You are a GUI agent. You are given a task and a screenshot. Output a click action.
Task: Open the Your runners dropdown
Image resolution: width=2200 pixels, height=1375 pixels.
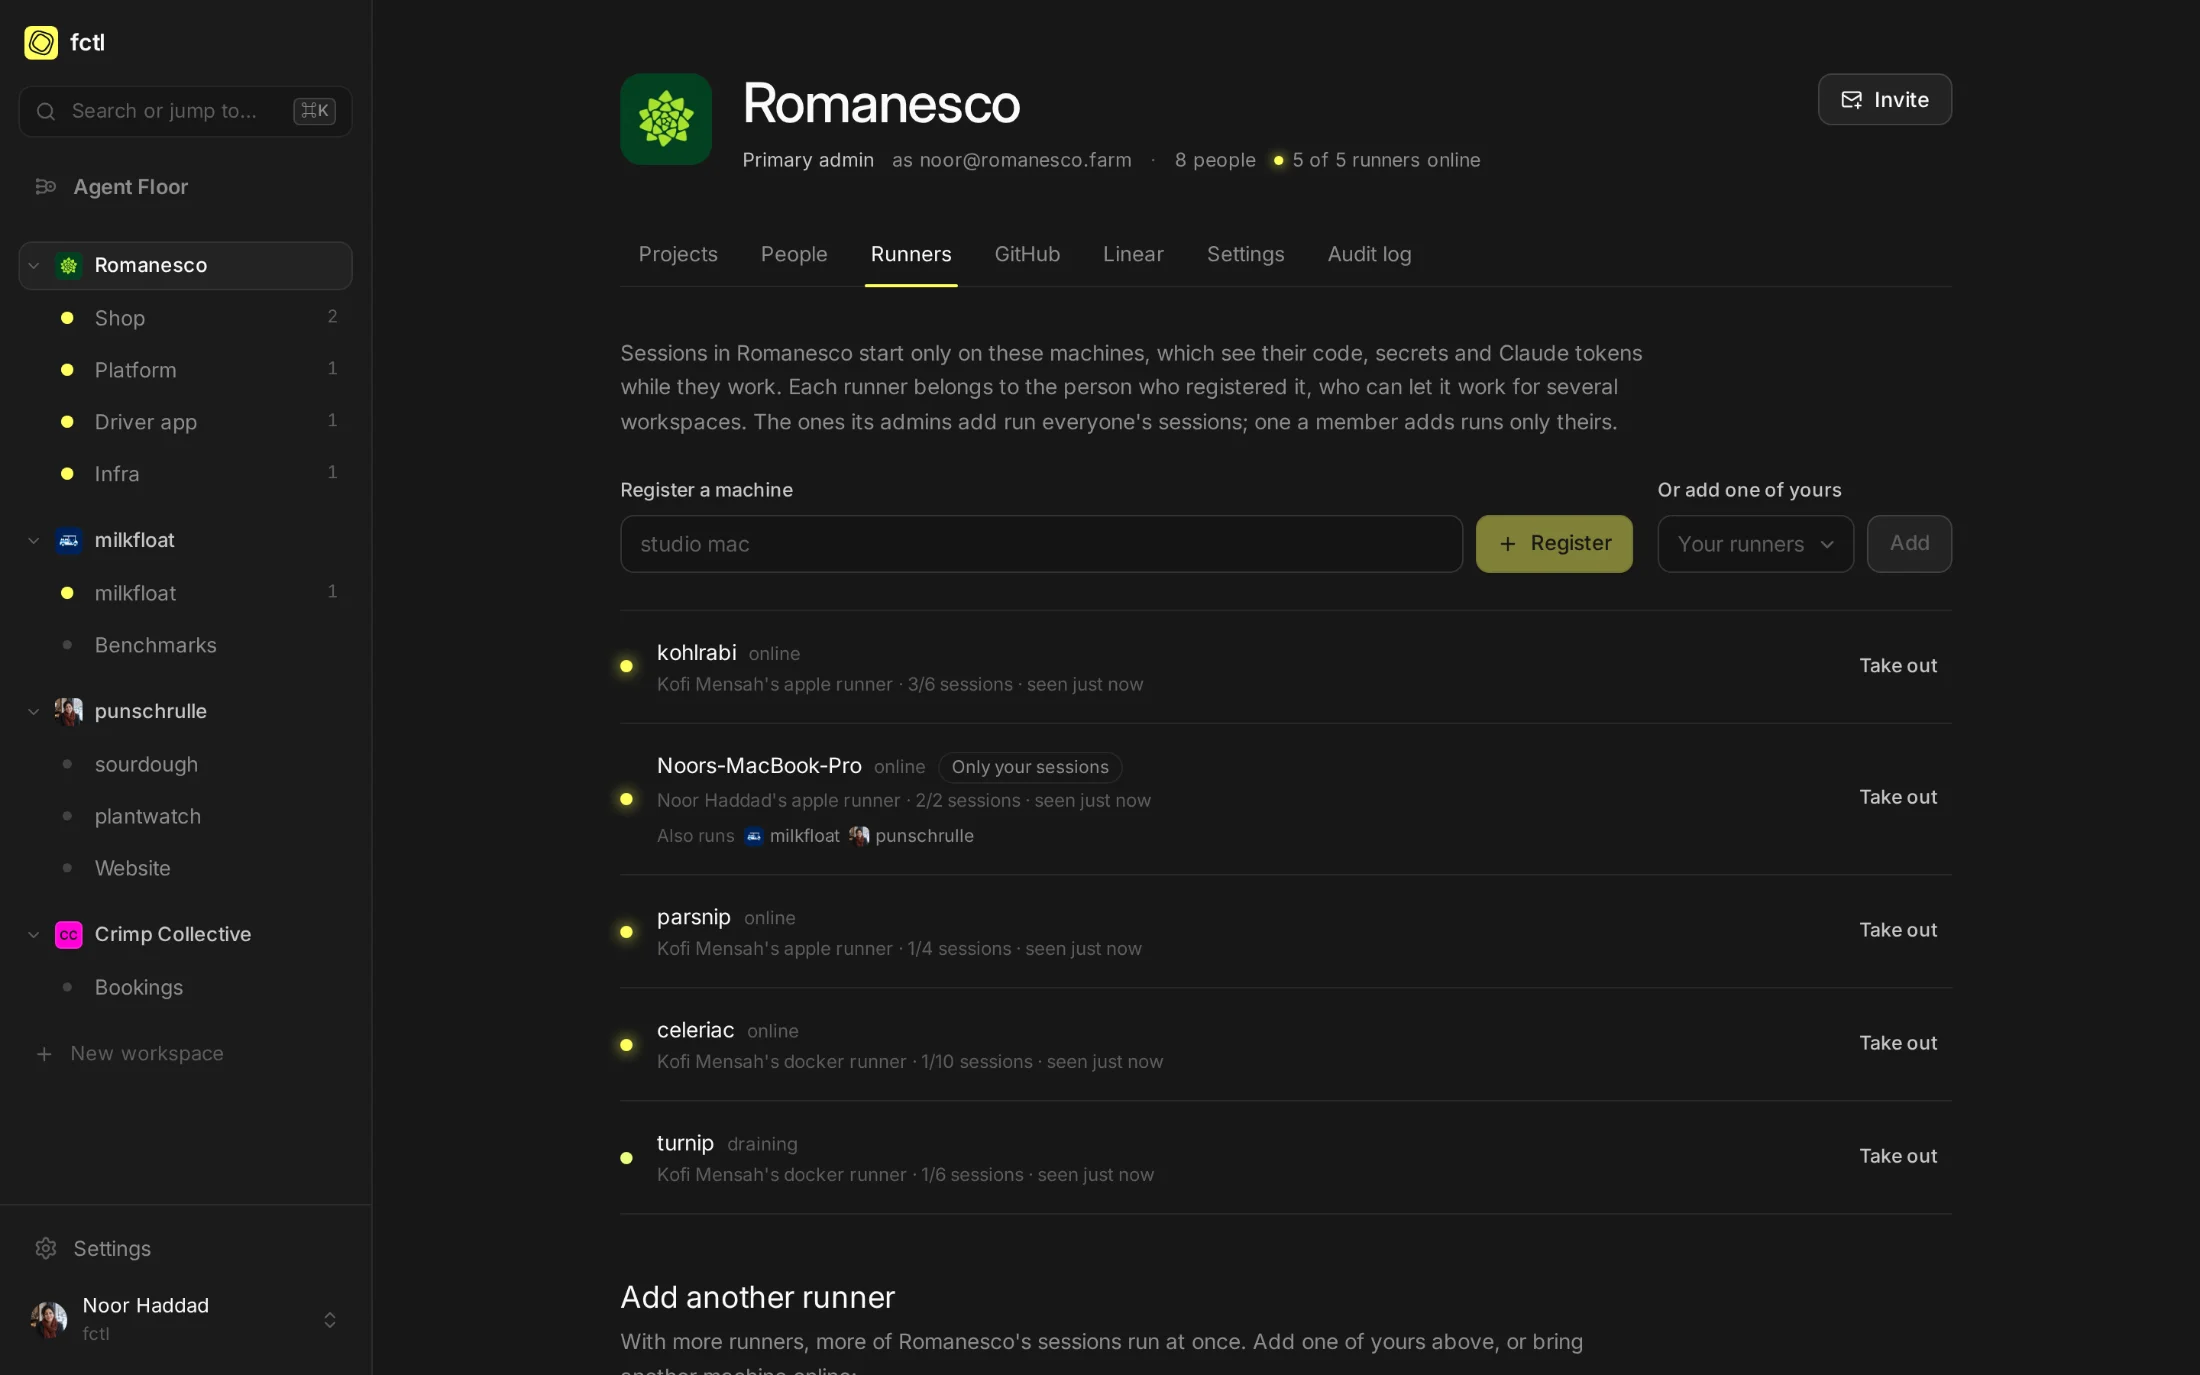click(1755, 544)
